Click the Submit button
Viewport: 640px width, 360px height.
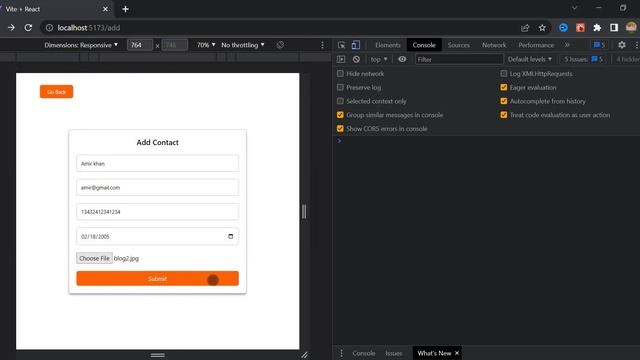tap(158, 278)
